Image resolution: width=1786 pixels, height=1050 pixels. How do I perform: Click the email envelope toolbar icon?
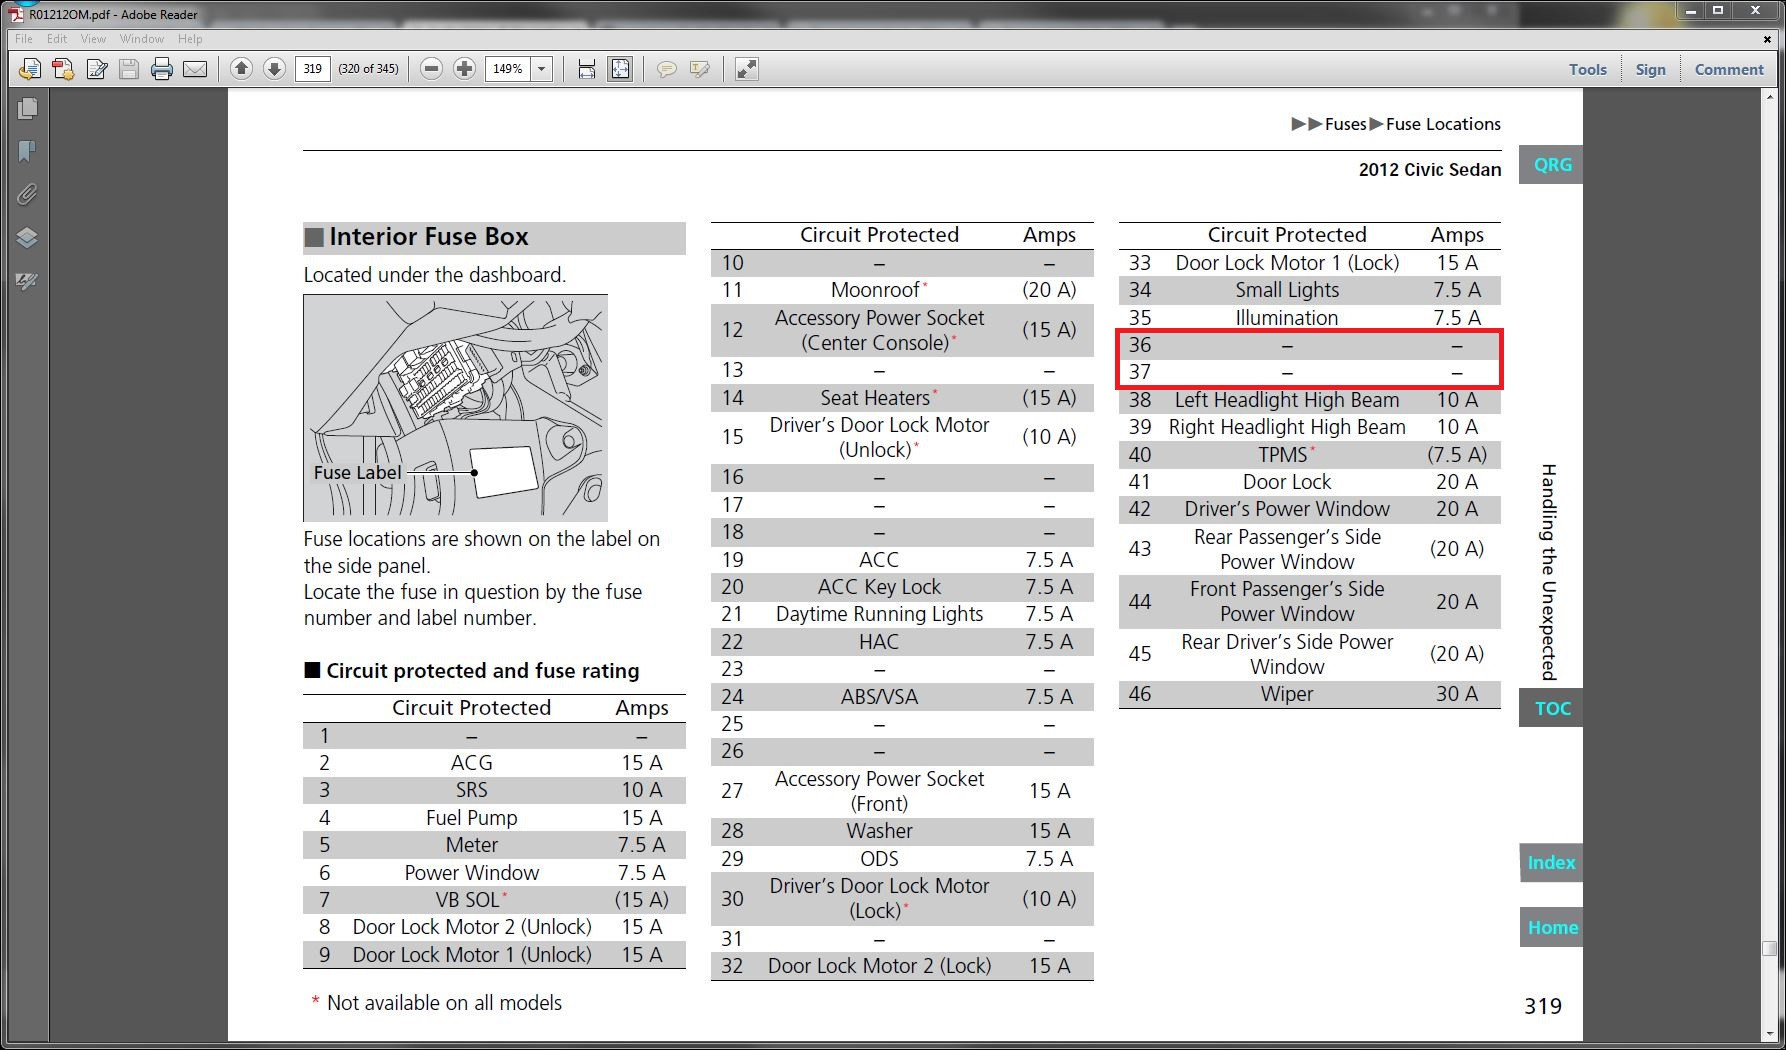pos(195,69)
